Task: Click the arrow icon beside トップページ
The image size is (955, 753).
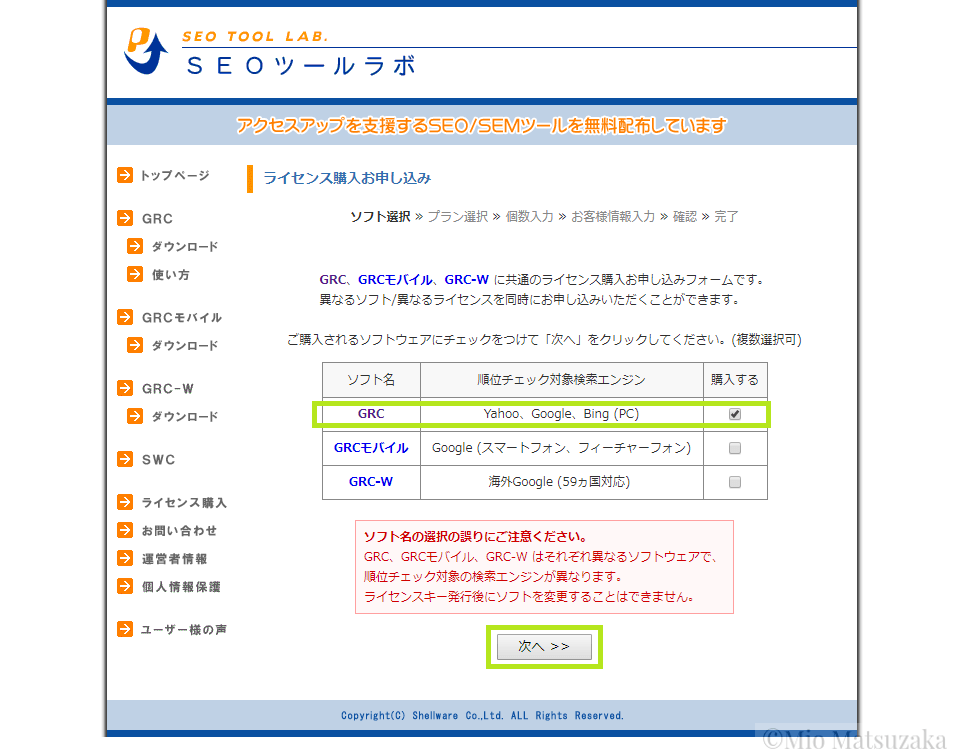Action: tap(125, 175)
